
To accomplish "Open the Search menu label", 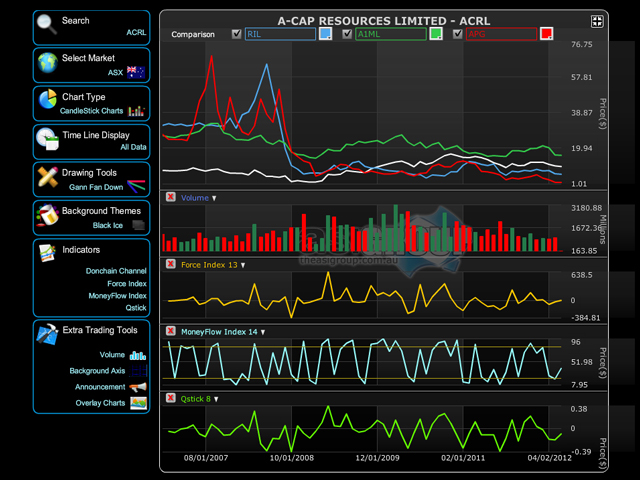I will tap(76, 20).
